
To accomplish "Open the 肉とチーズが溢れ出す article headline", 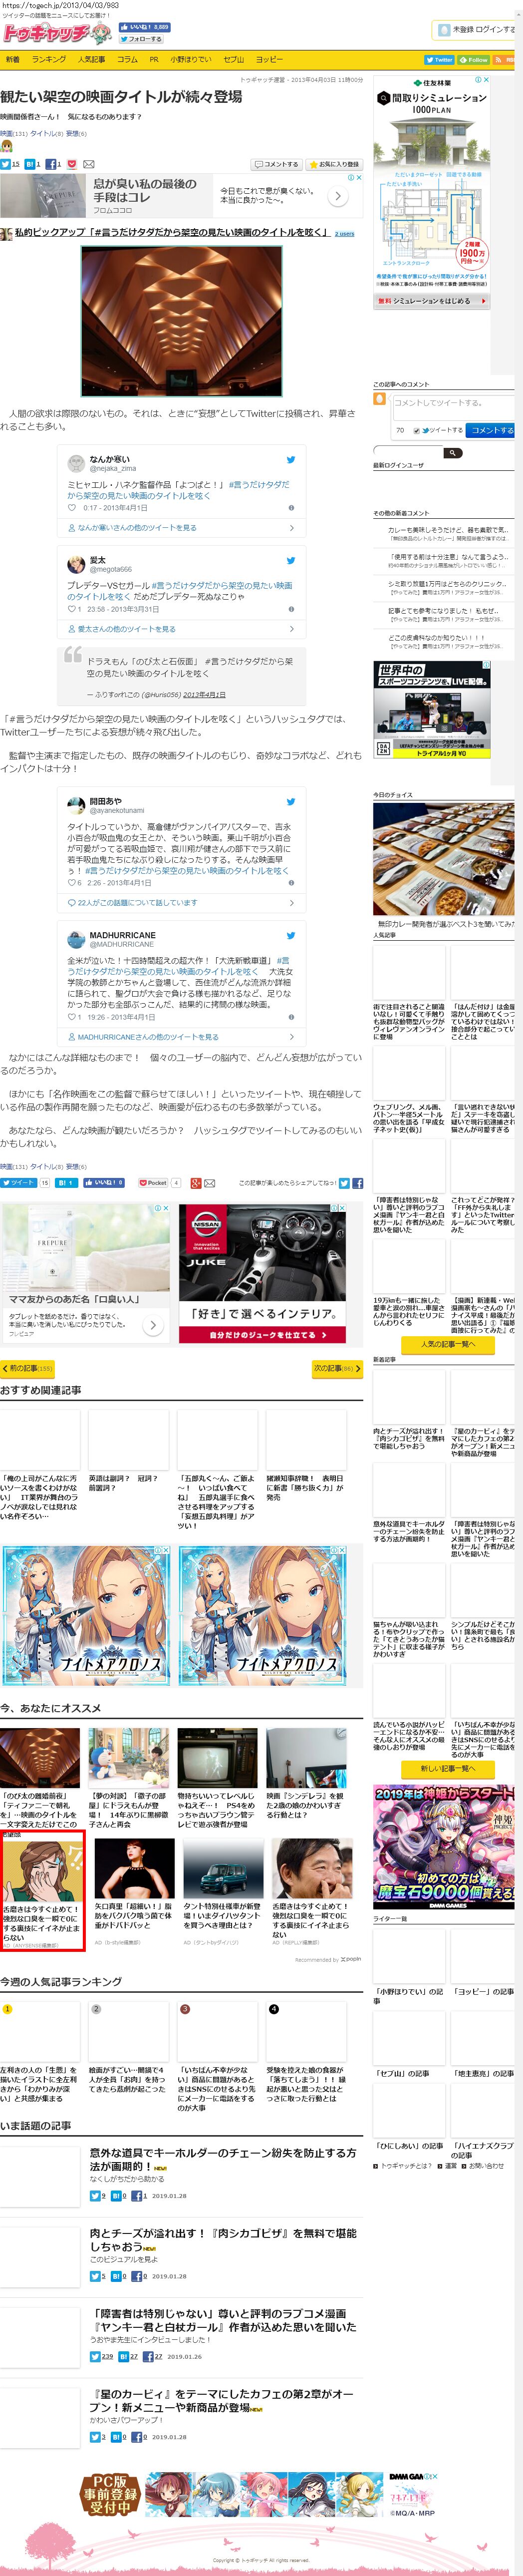I will pyautogui.click(x=222, y=2240).
